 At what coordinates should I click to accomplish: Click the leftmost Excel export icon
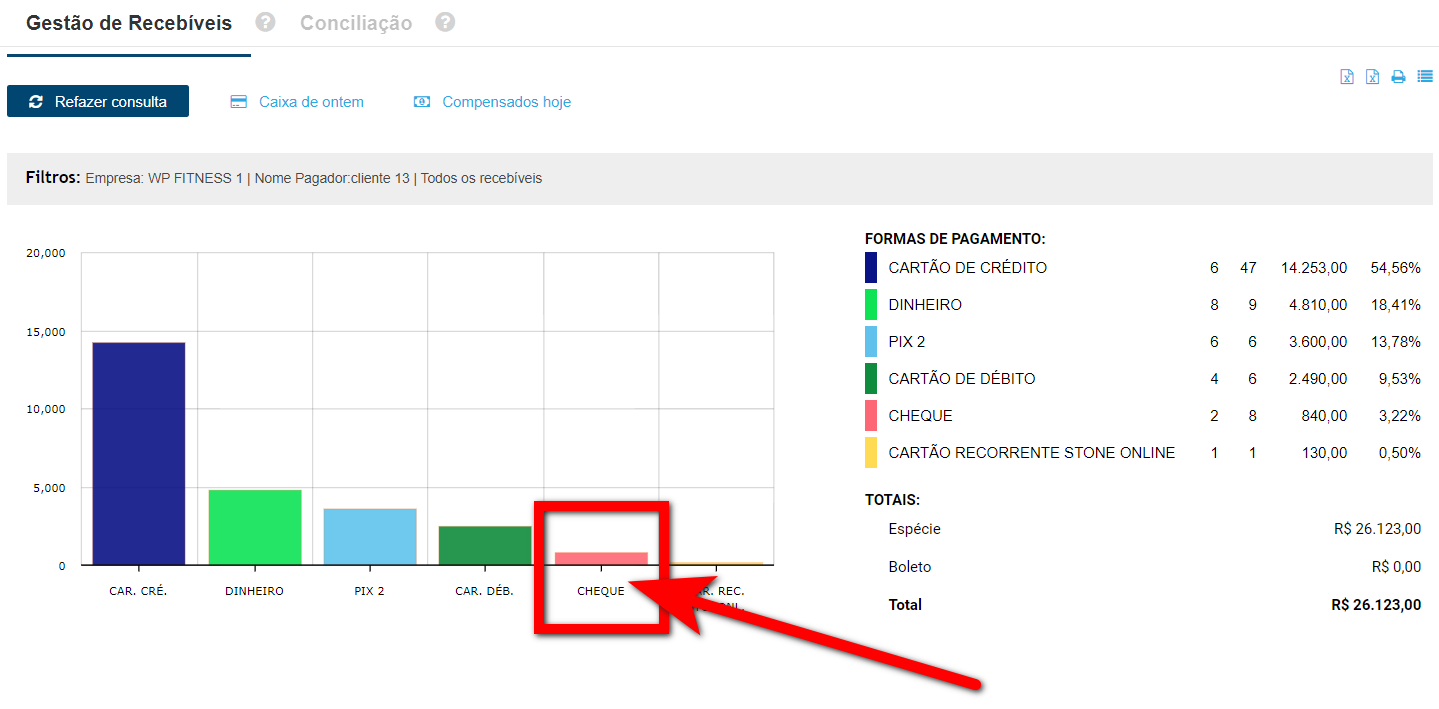[1347, 77]
